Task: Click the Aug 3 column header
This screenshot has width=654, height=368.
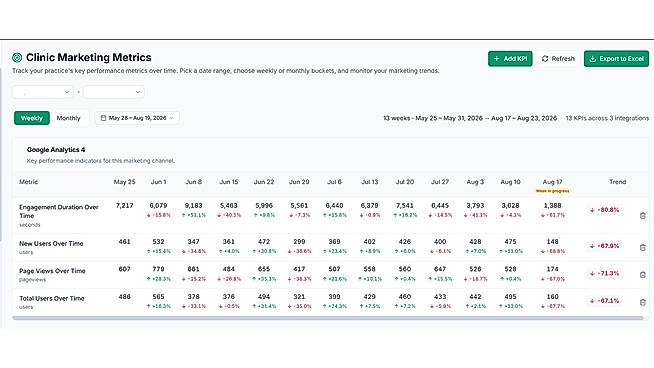Action: coord(475,182)
